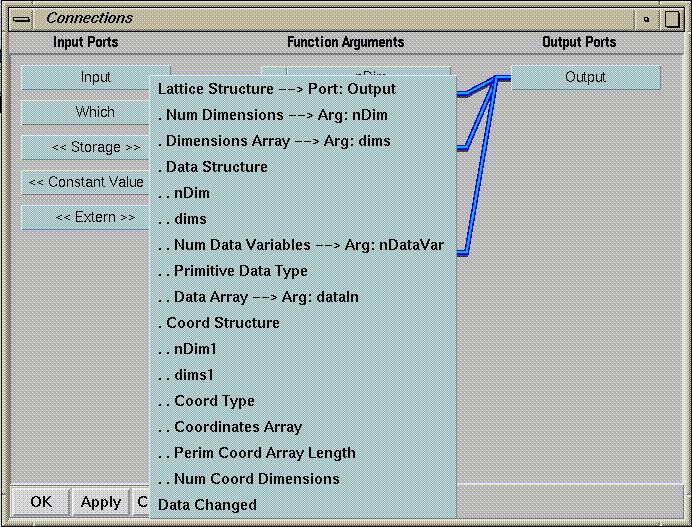The height and width of the screenshot is (527, 692).
Task: Select Data Changed at menu bottom
Action: 207,505
